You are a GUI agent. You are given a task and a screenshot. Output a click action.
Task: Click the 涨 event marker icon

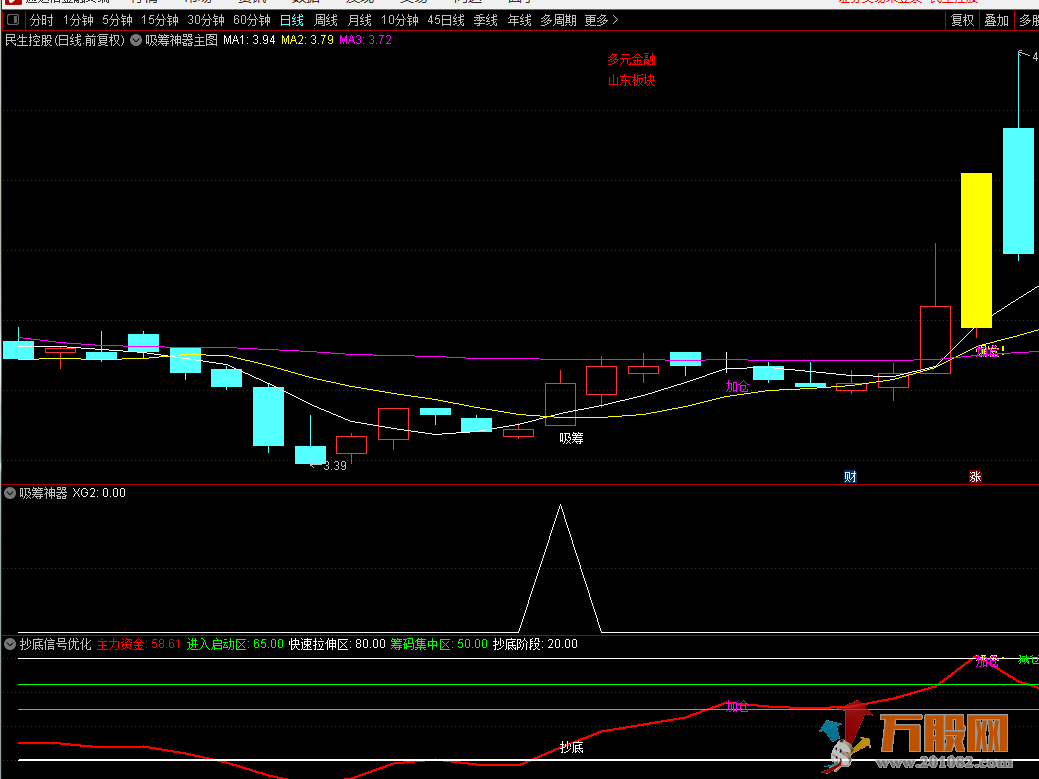(975, 476)
